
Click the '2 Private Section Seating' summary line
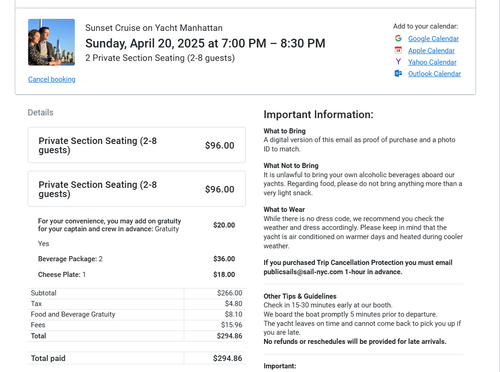click(160, 58)
